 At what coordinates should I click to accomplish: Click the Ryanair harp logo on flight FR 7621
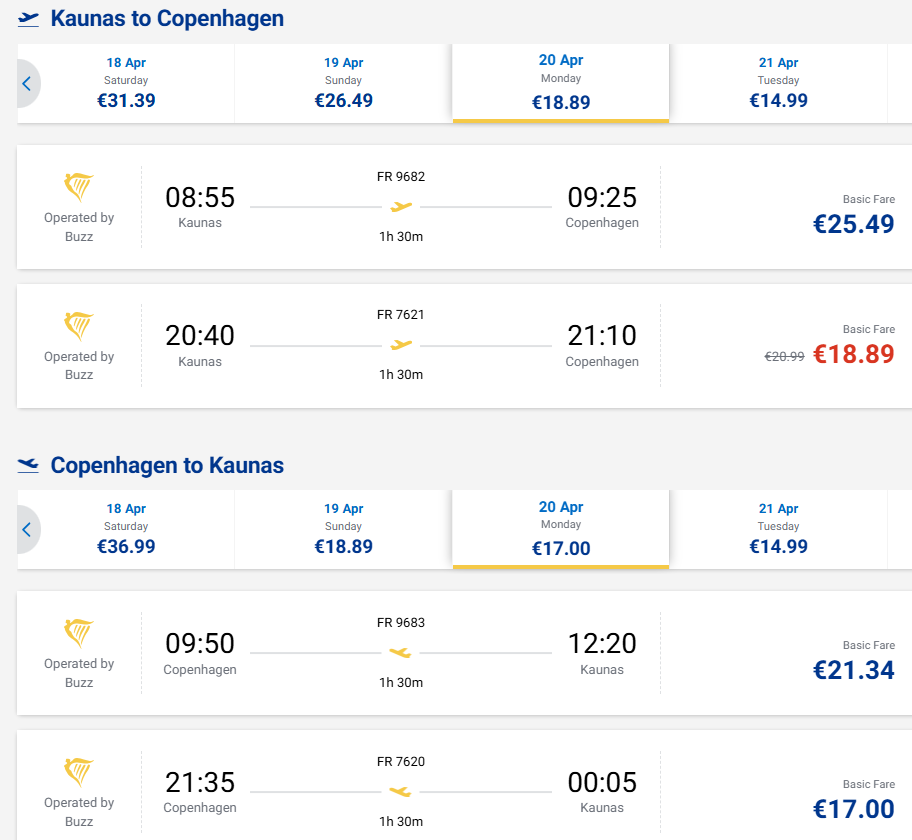click(79, 326)
